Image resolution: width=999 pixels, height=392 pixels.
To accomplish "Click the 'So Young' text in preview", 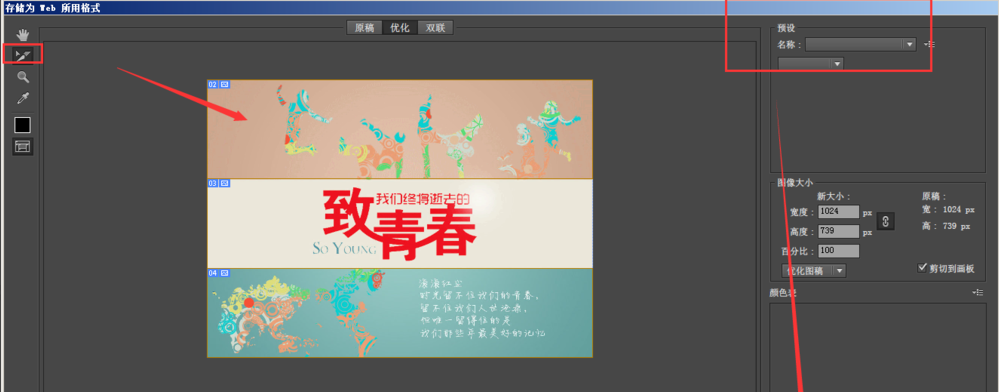I will [x=344, y=248].
